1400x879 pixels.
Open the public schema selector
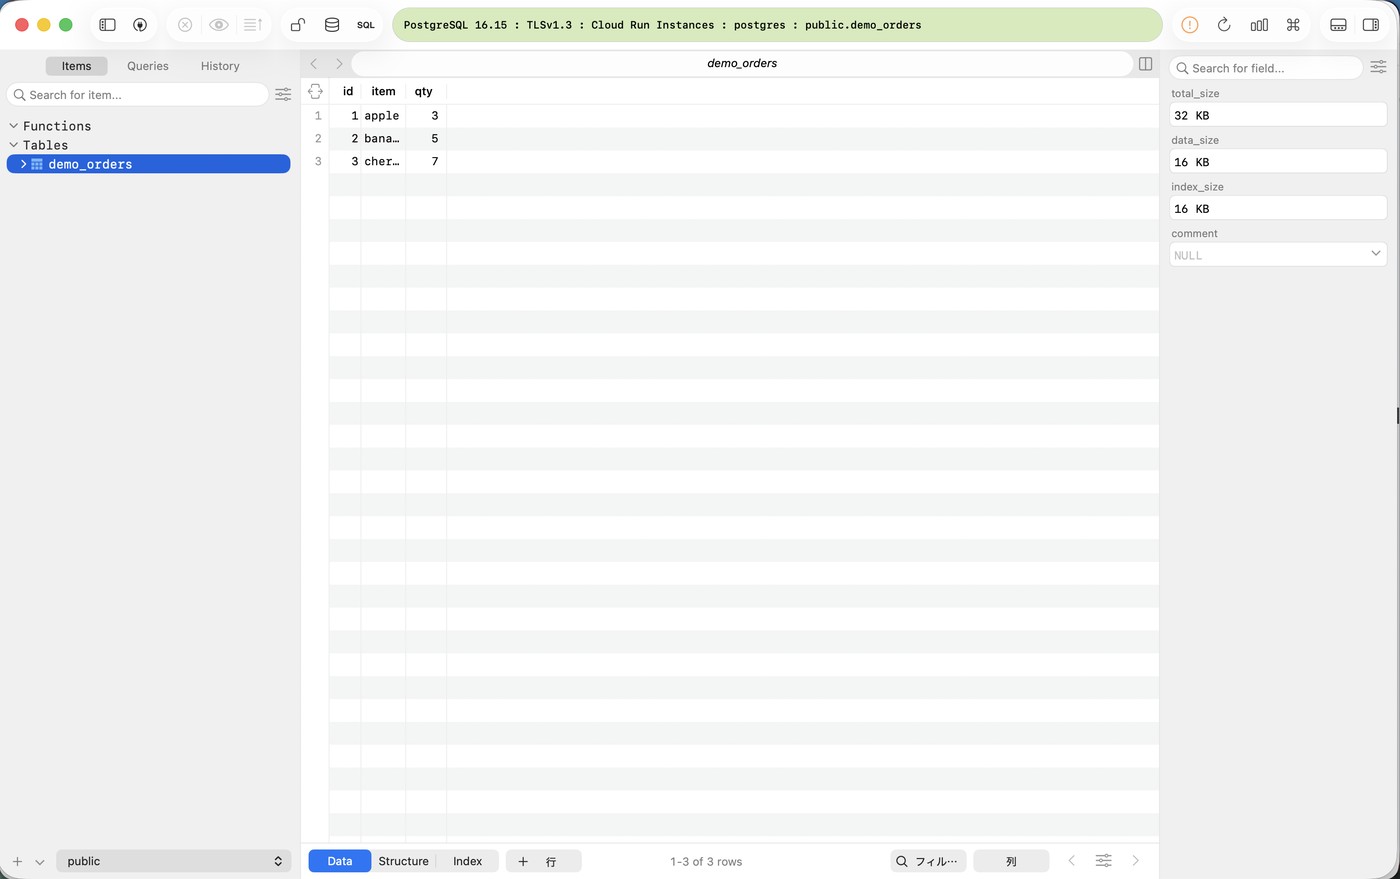[173, 861]
